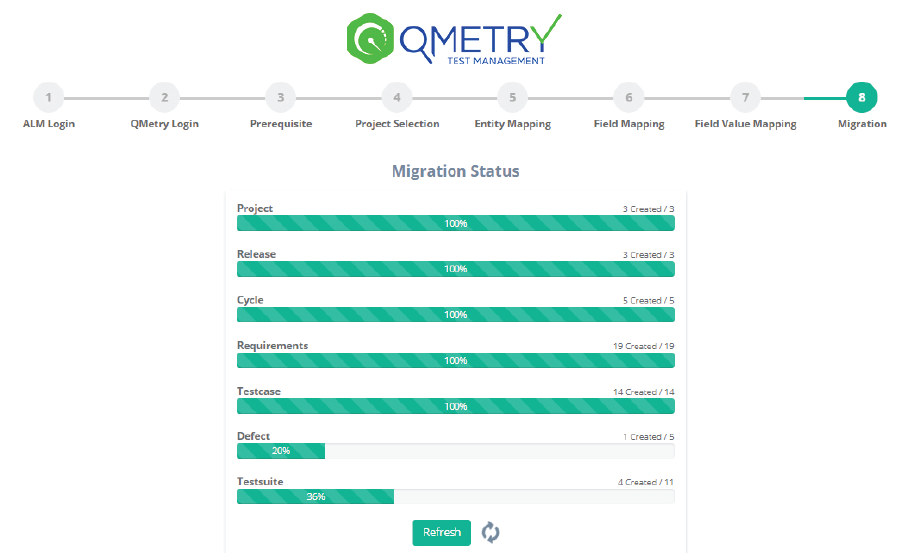Viewport: 909px width, 553px height.
Task: Select step 6 Field Mapping circle
Action: 629,97
